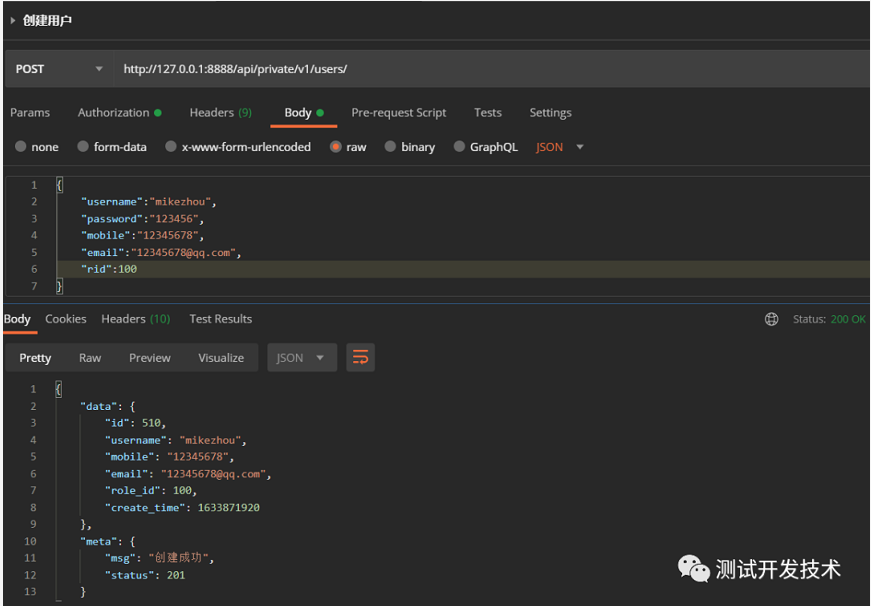The height and width of the screenshot is (606, 871).
Task: Choose x-www-form-urlencoded body type
Action: coord(171,147)
